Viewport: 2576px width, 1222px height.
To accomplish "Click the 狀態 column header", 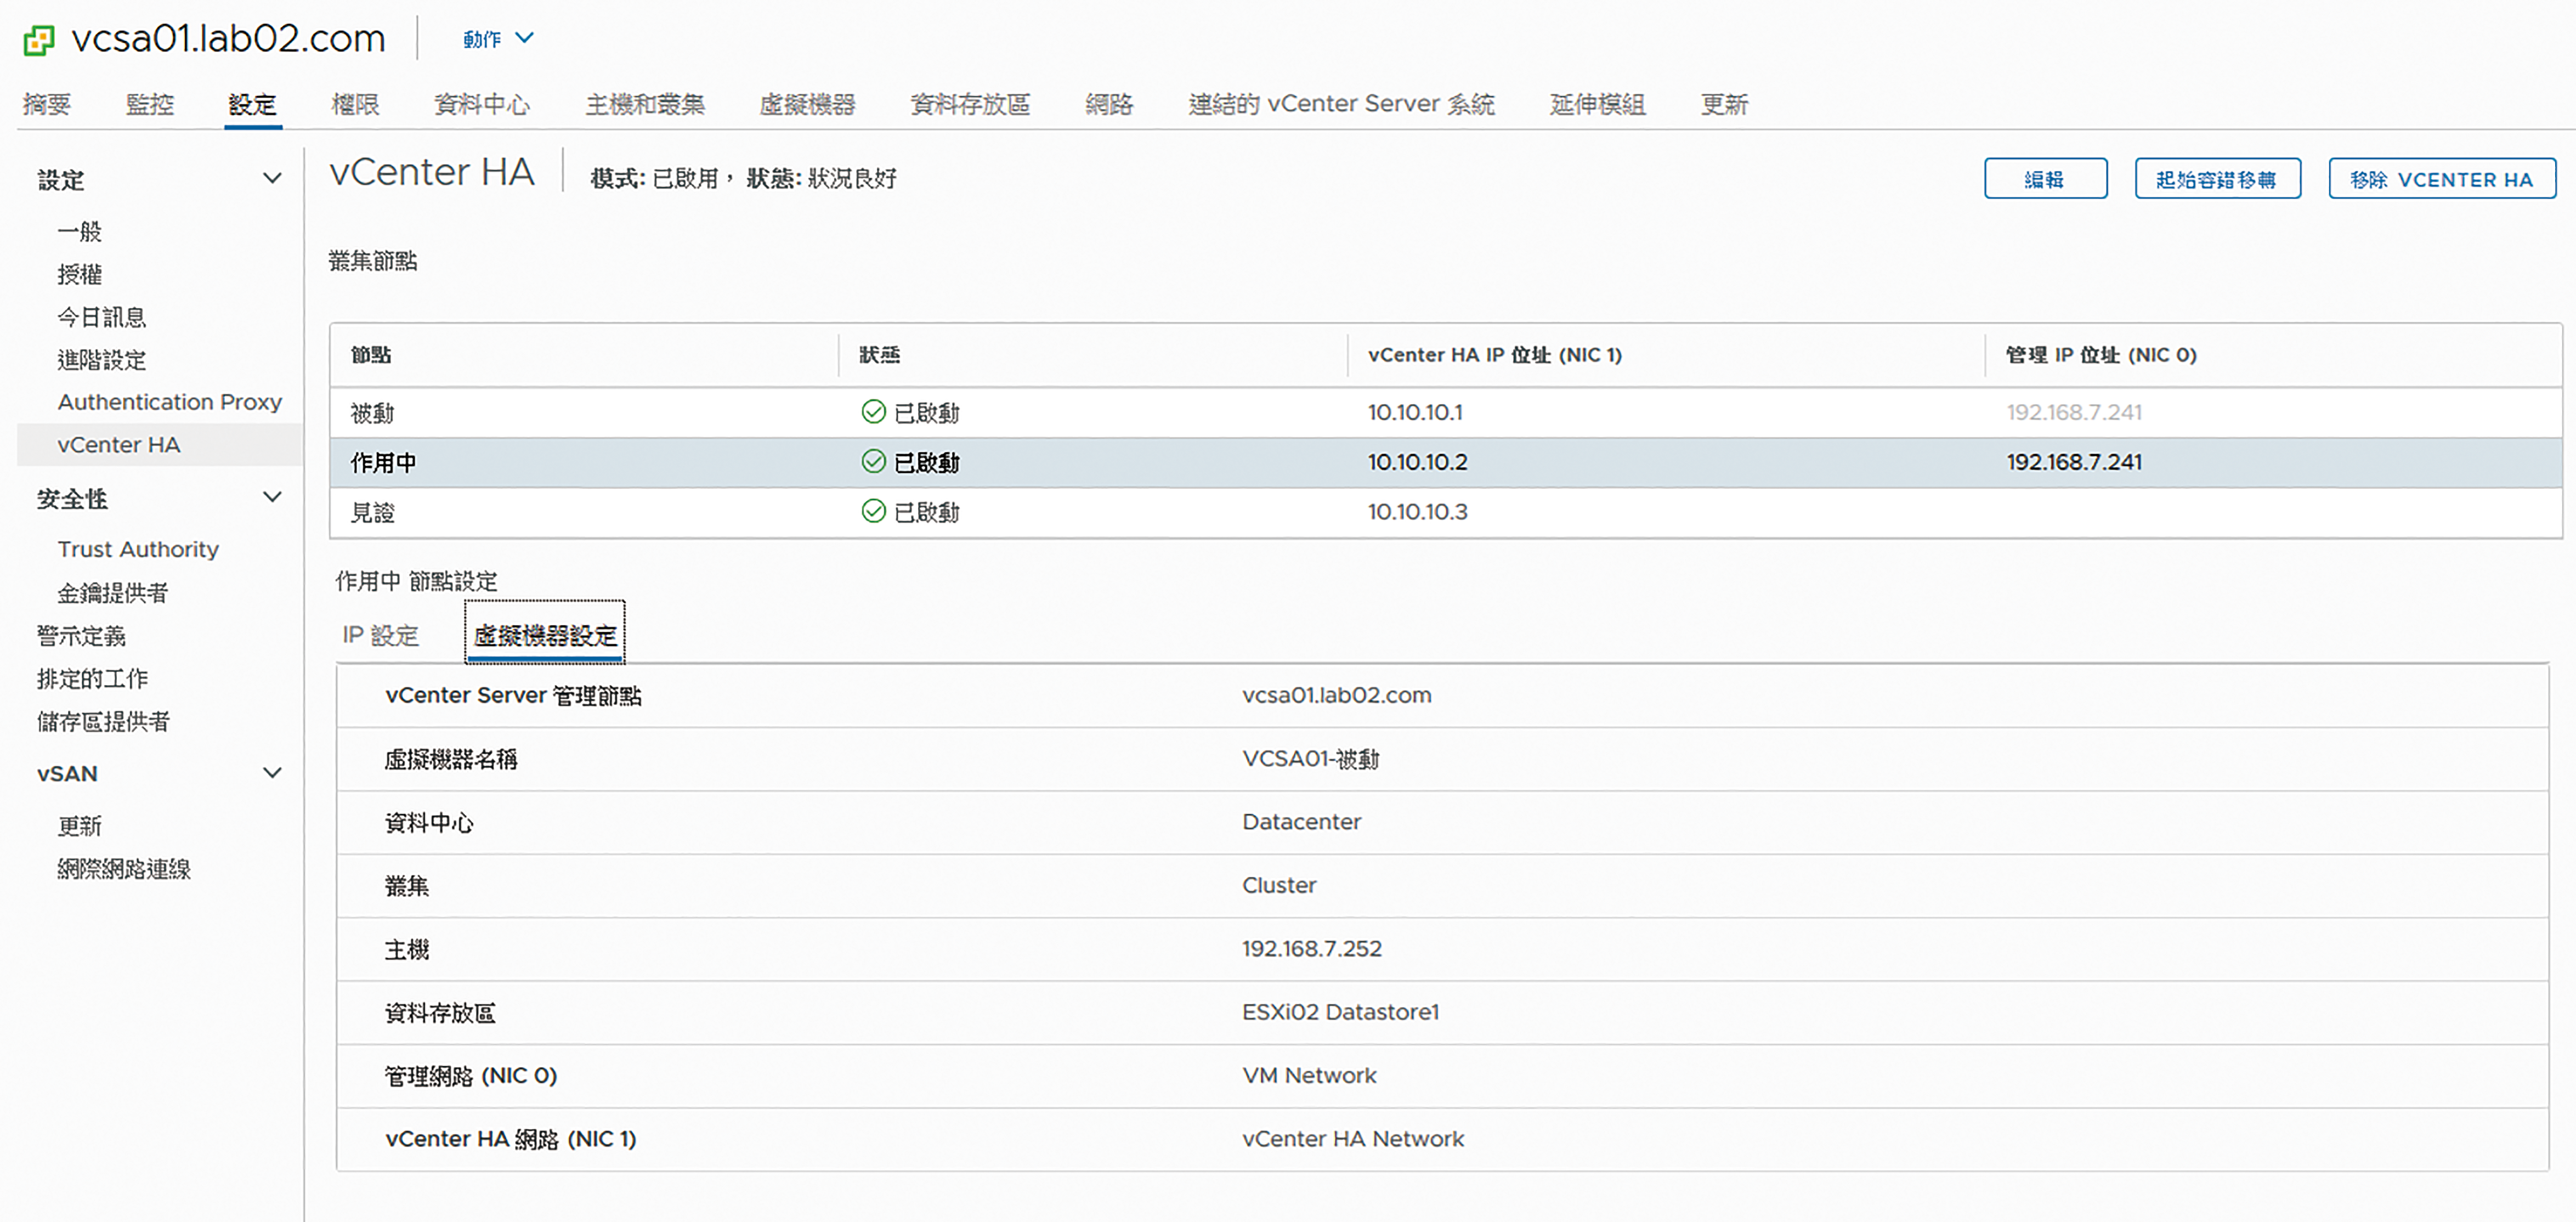I will pyautogui.click(x=880, y=355).
